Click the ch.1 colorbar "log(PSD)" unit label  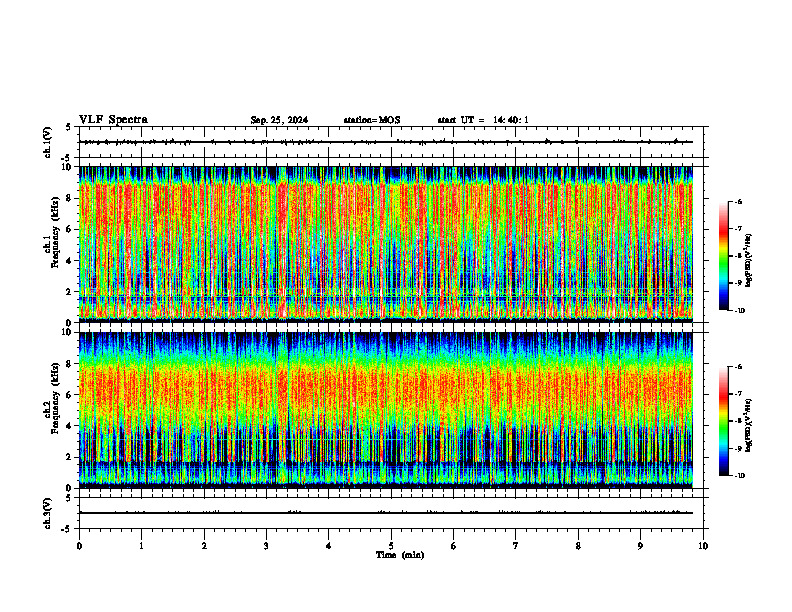pyautogui.click(x=748, y=261)
